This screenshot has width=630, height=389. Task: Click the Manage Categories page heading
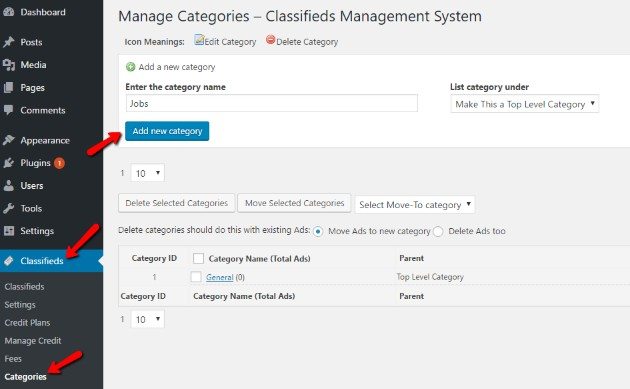click(x=300, y=16)
